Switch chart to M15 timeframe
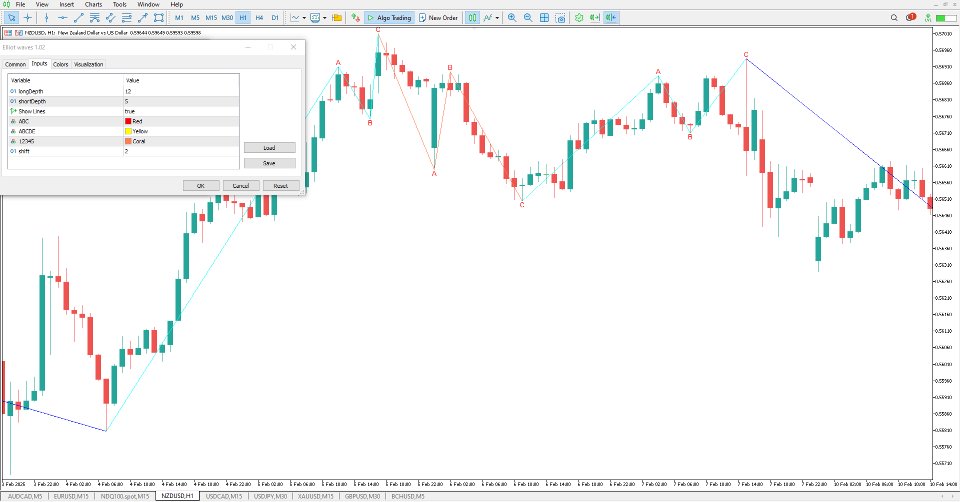960x502 pixels. click(211, 18)
